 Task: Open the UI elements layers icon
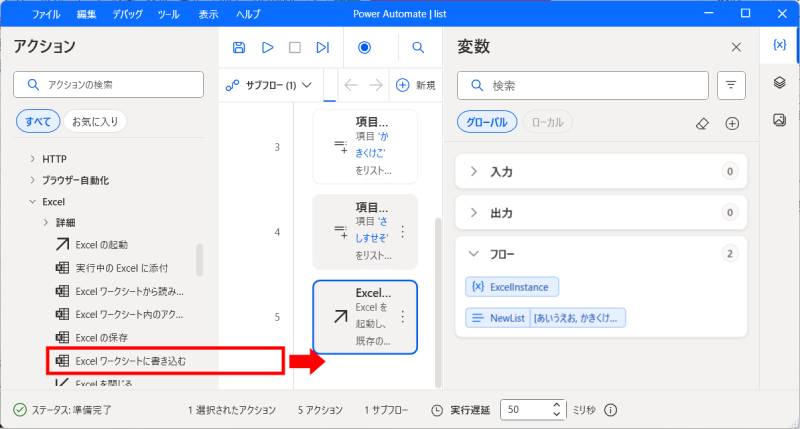point(780,82)
